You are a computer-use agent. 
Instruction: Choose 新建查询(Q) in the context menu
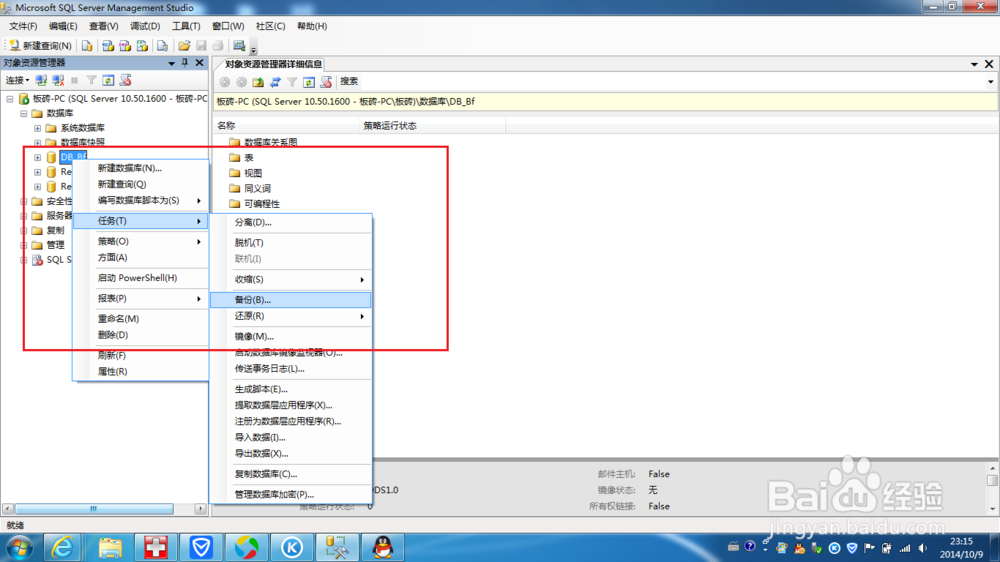140,184
